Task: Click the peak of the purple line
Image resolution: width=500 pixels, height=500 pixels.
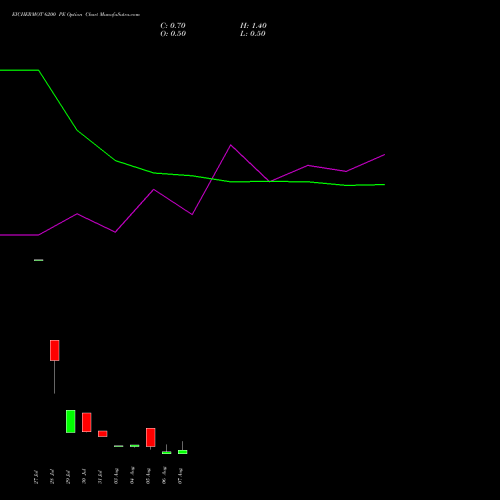Action: [231, 145]
